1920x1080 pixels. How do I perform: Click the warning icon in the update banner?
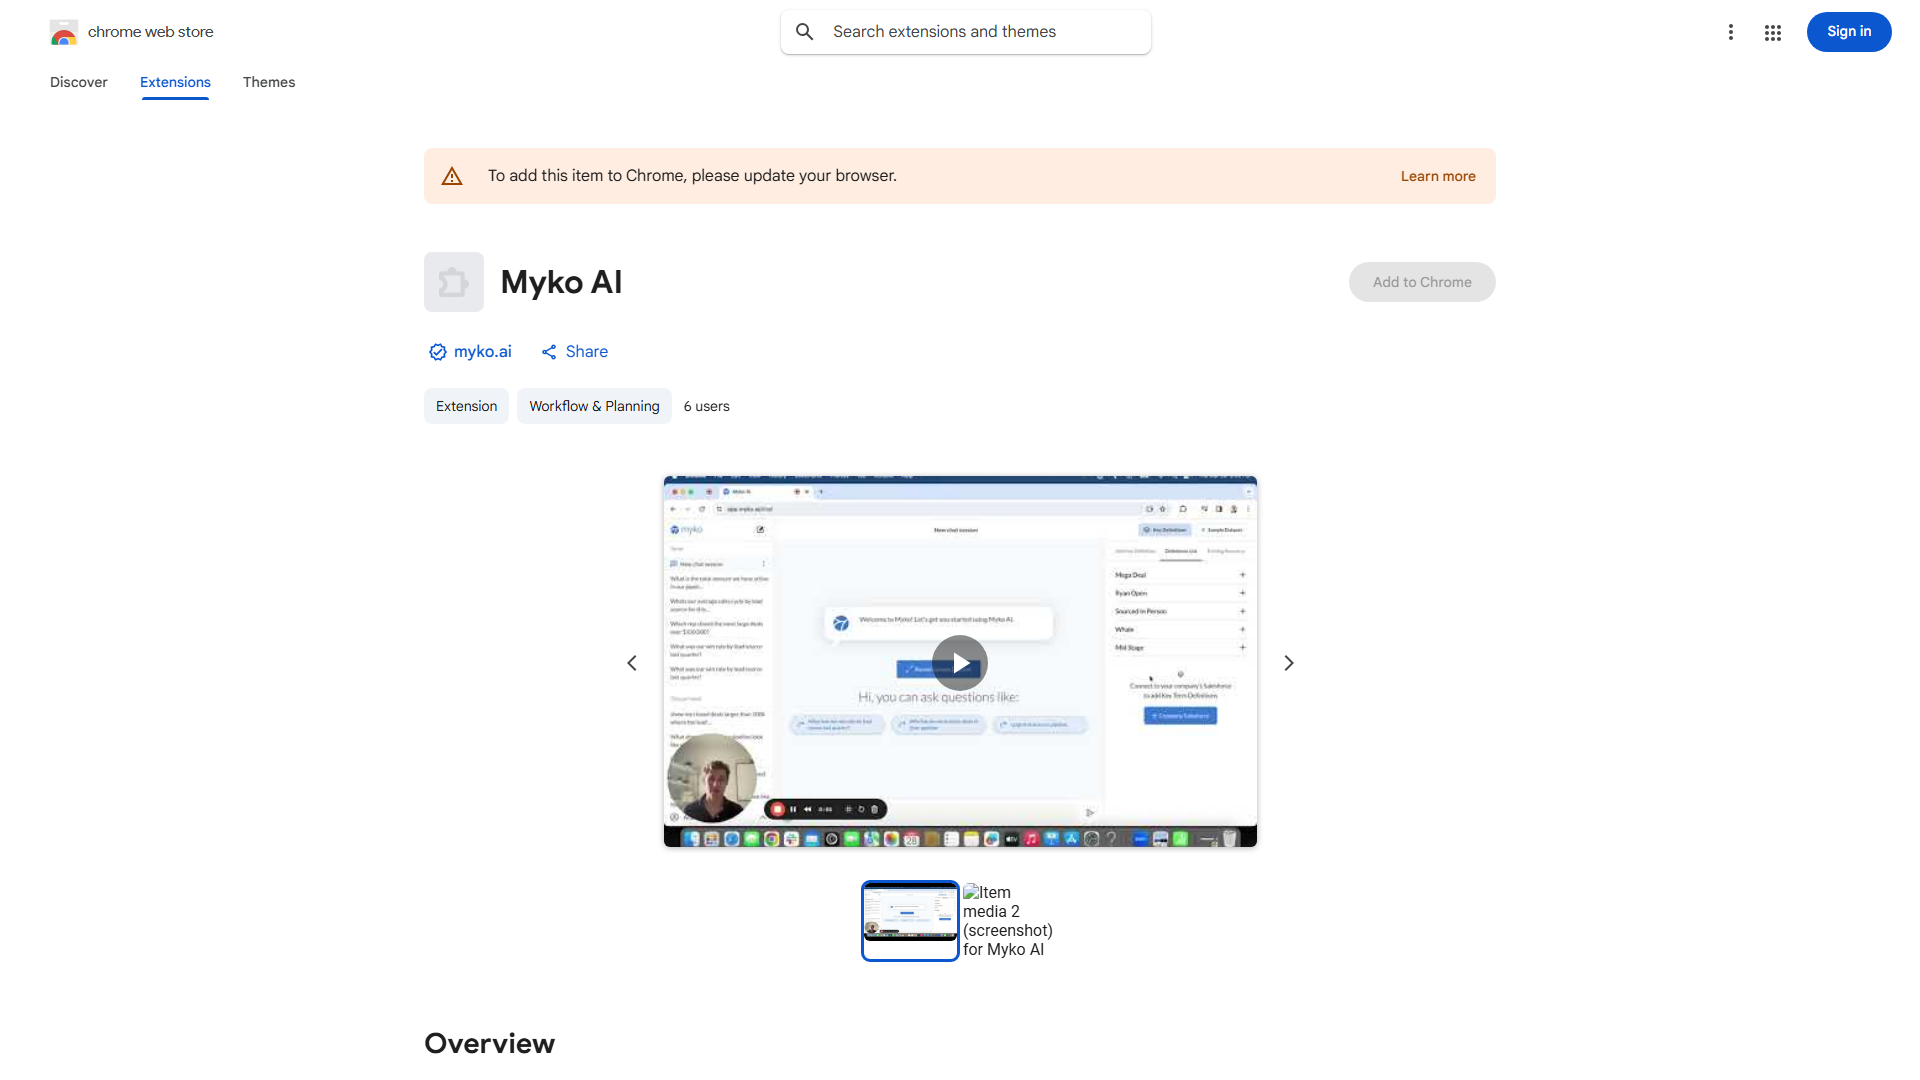pos(452,175)
